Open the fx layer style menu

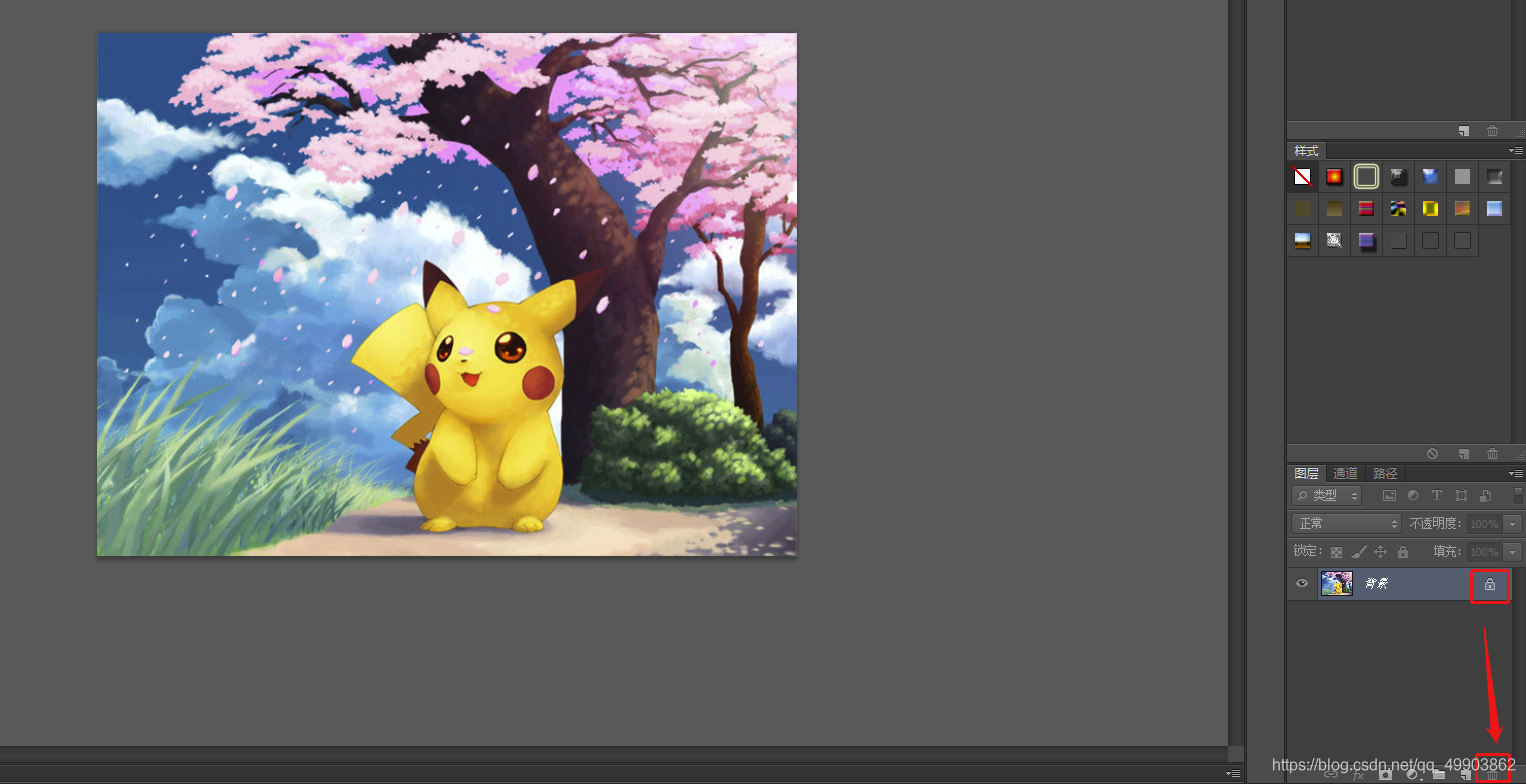1358,774
